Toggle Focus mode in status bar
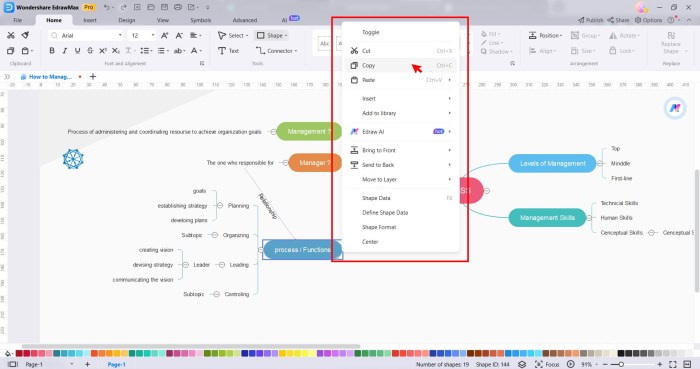The height and width of the screenshot is (369, 700). (x=547, y=364)
